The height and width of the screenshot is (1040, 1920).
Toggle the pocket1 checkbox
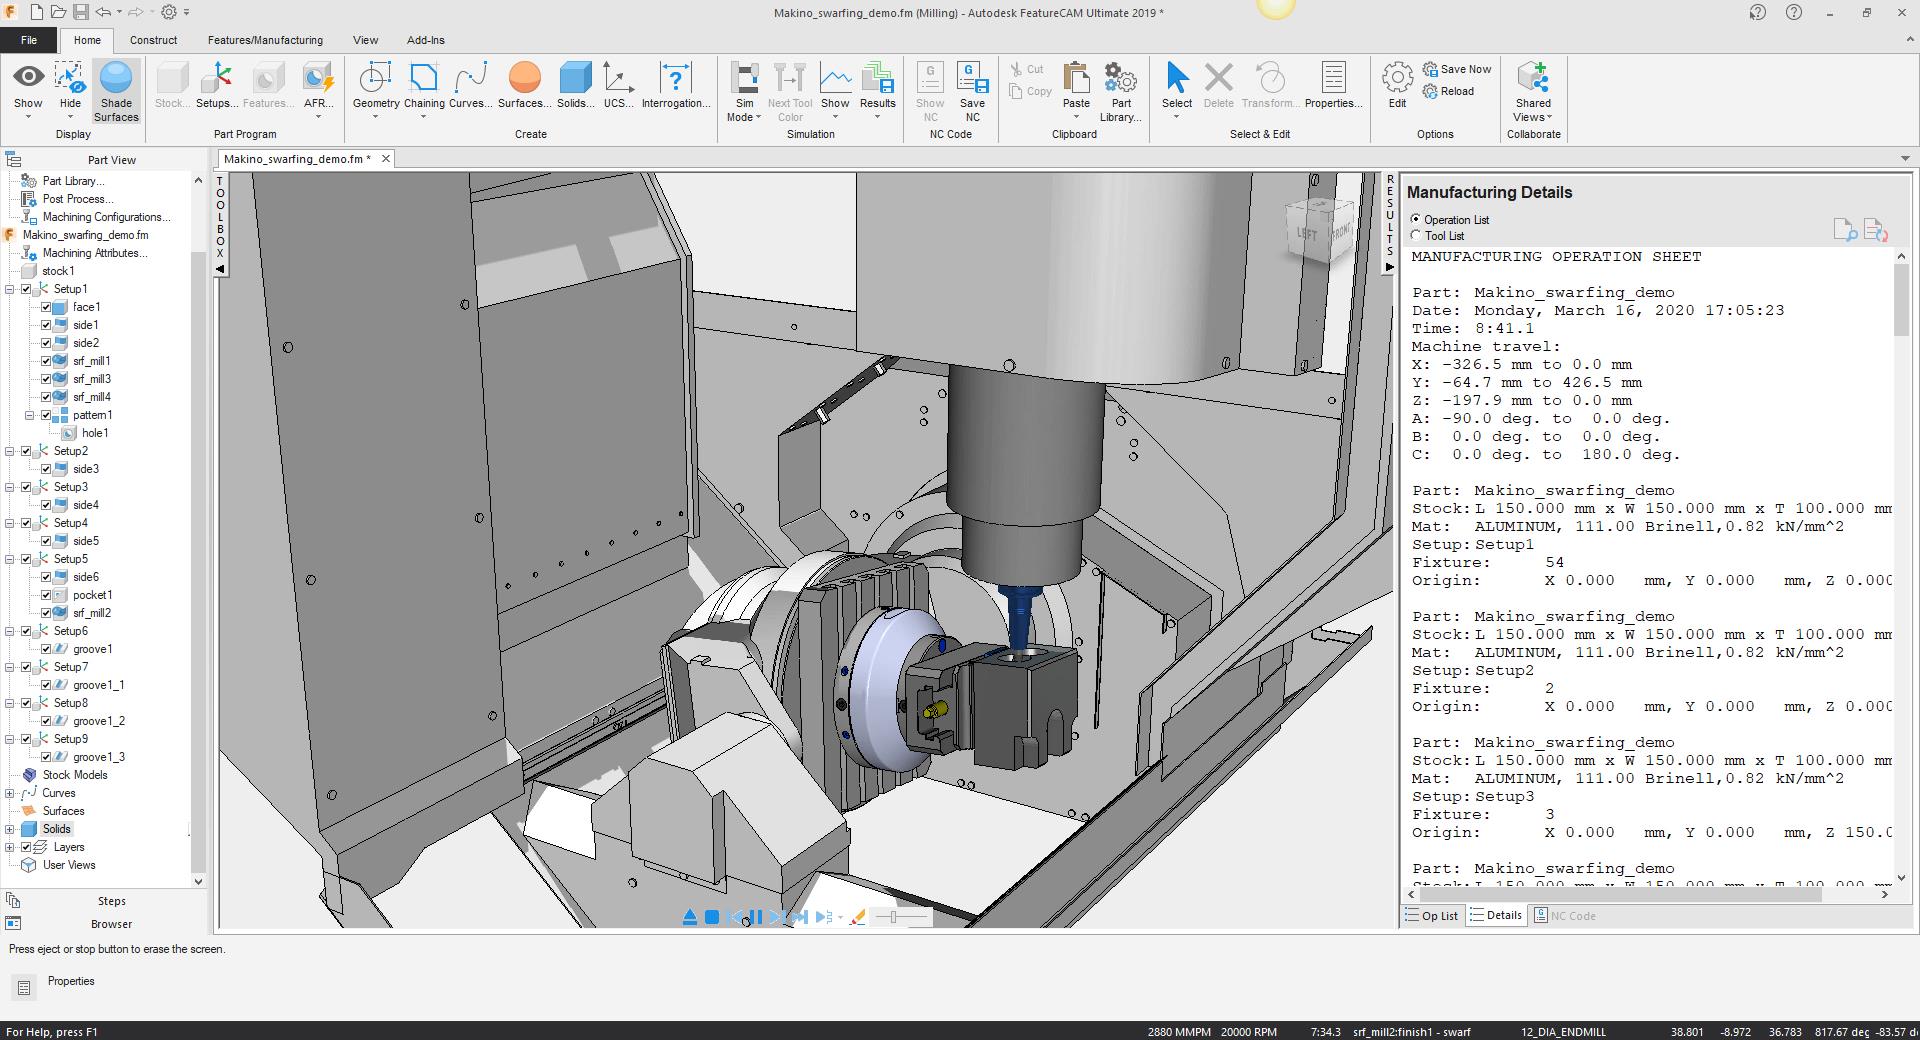click(46, 595)
